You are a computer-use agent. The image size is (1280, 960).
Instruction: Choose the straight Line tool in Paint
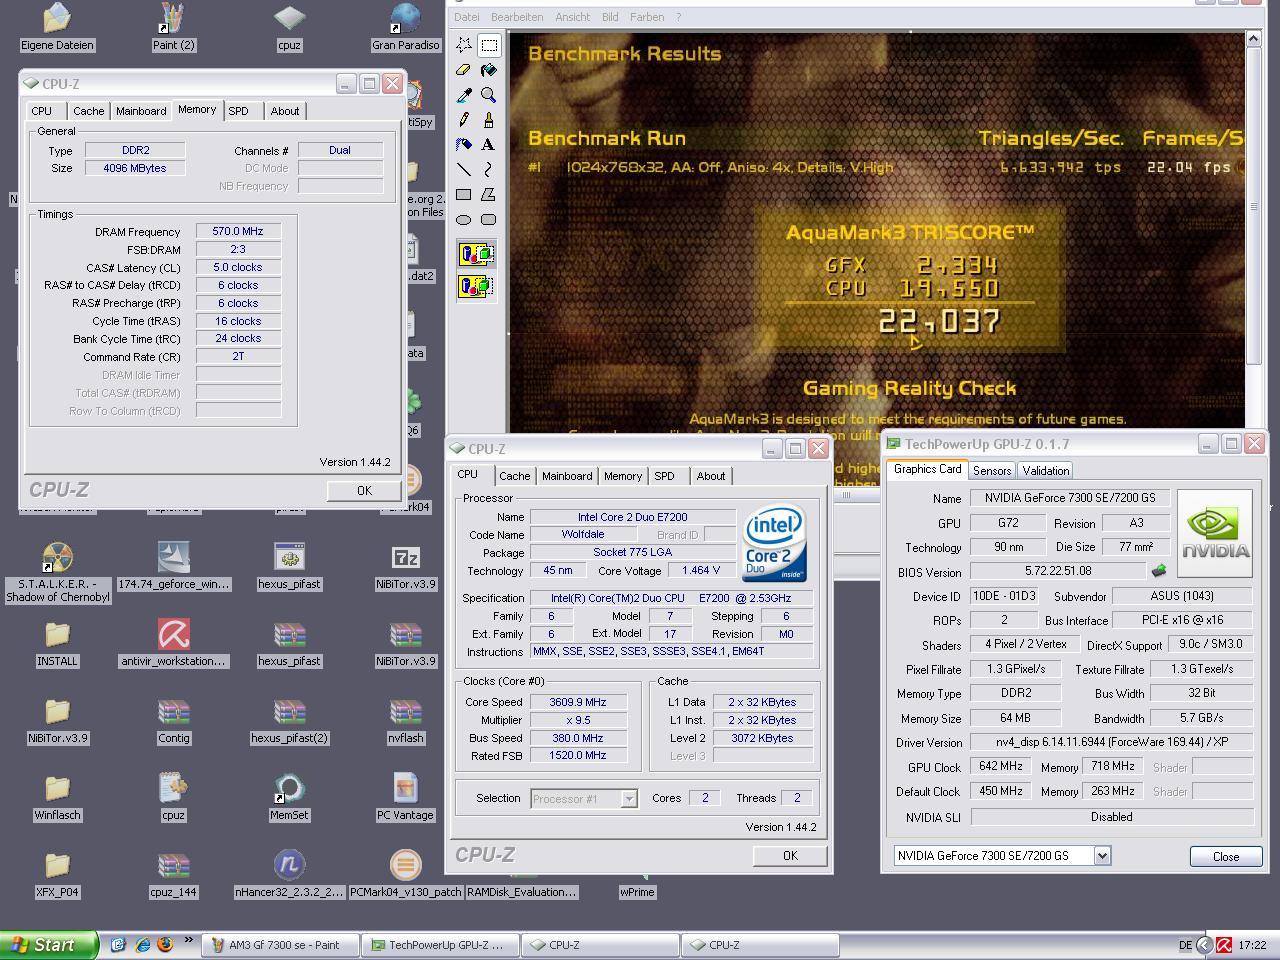tap(464, 170)
